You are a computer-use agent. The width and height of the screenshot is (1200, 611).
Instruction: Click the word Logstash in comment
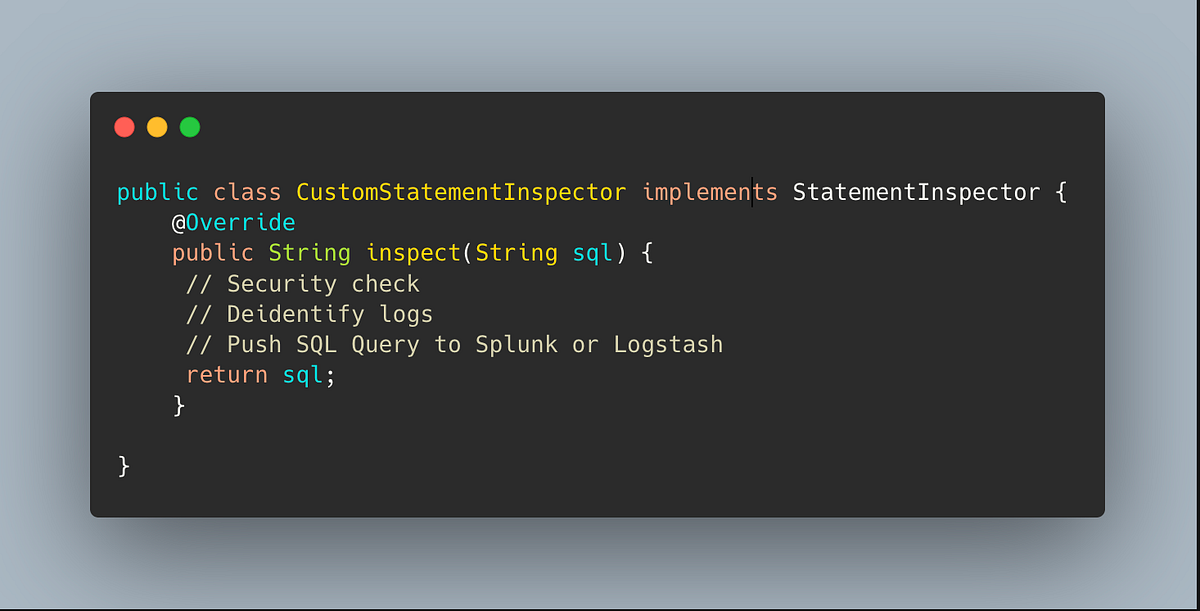click(668, 345)
